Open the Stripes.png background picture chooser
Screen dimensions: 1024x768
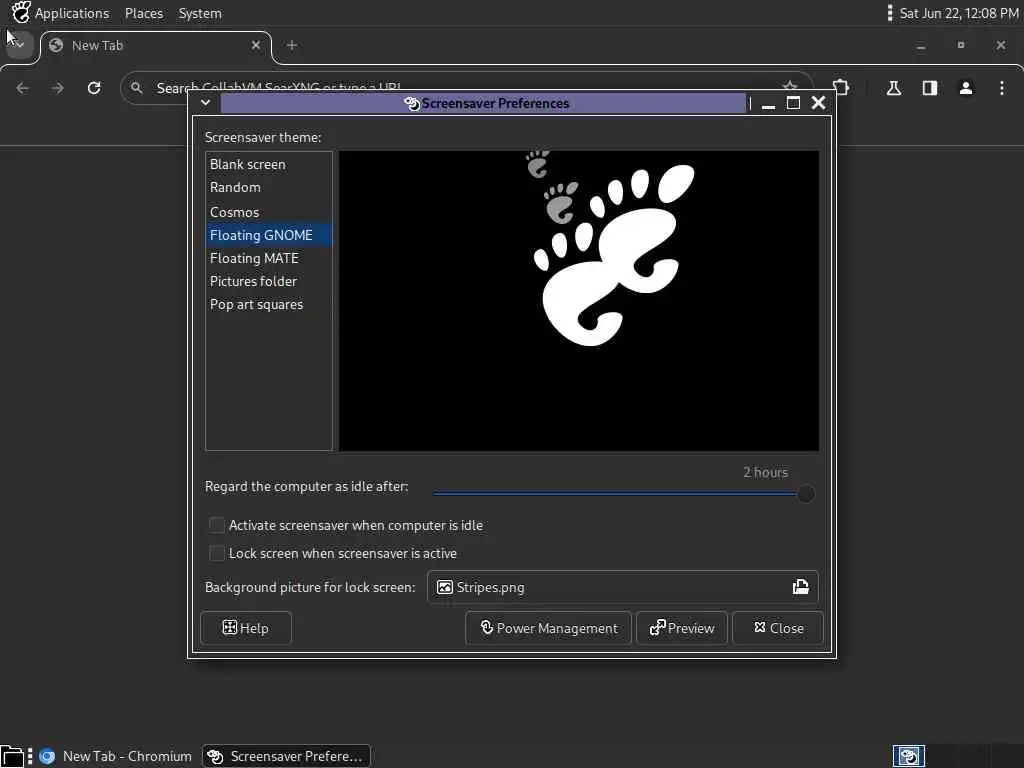(x=622, y=587)
